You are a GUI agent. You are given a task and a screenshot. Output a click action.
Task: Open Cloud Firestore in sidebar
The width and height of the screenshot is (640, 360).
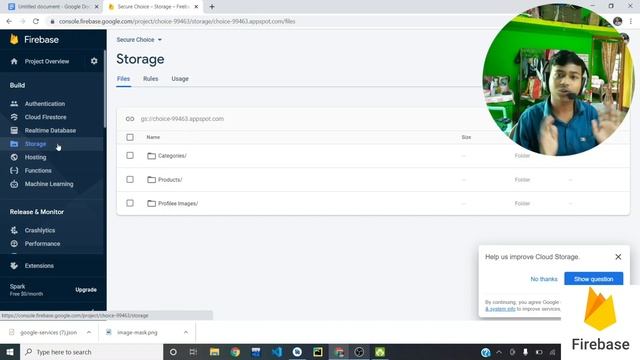click(x=45, y=117)
